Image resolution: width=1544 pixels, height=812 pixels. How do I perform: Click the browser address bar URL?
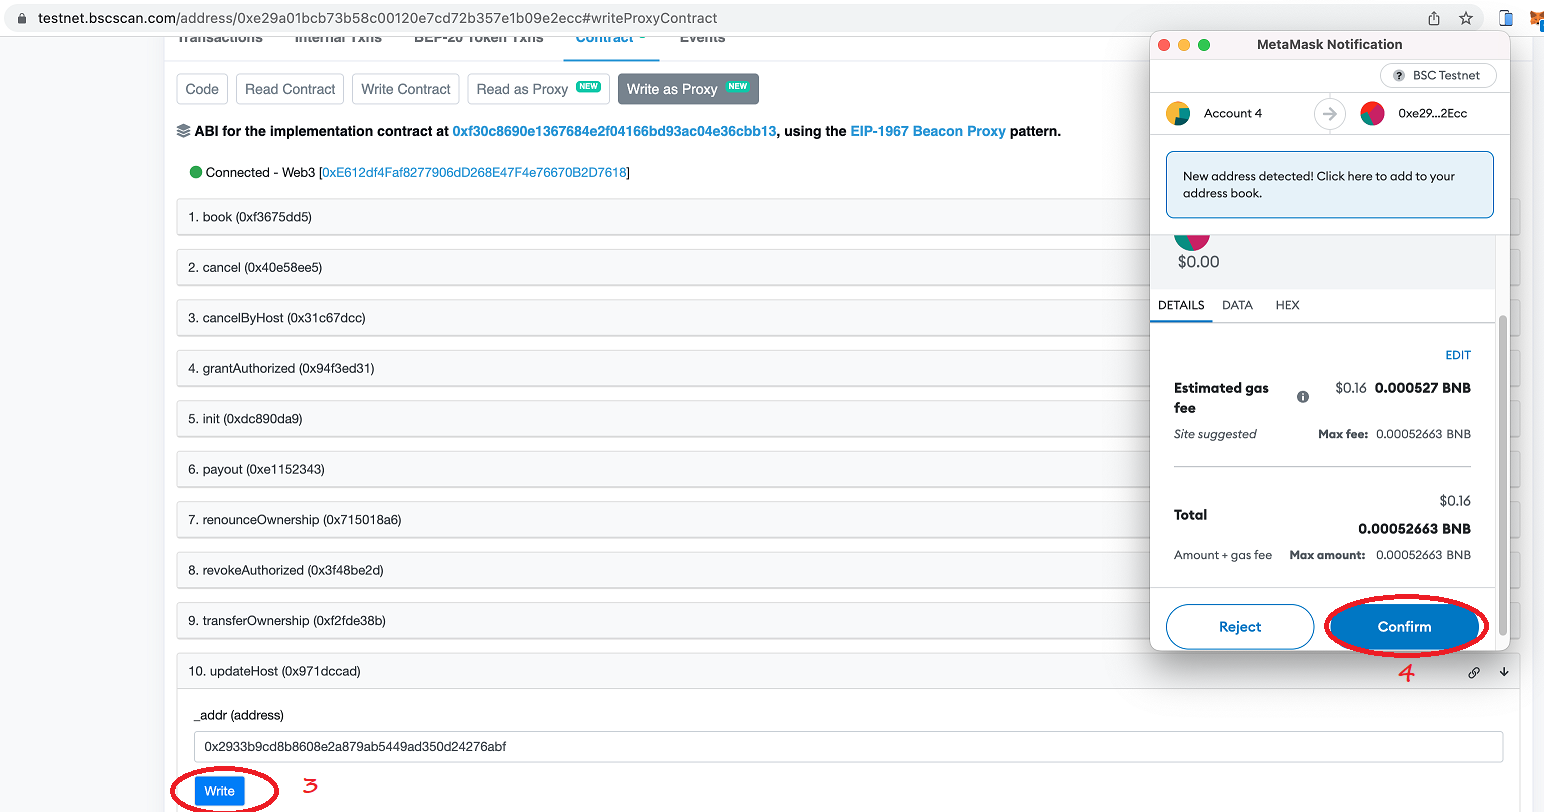click(x=378, y=18)
